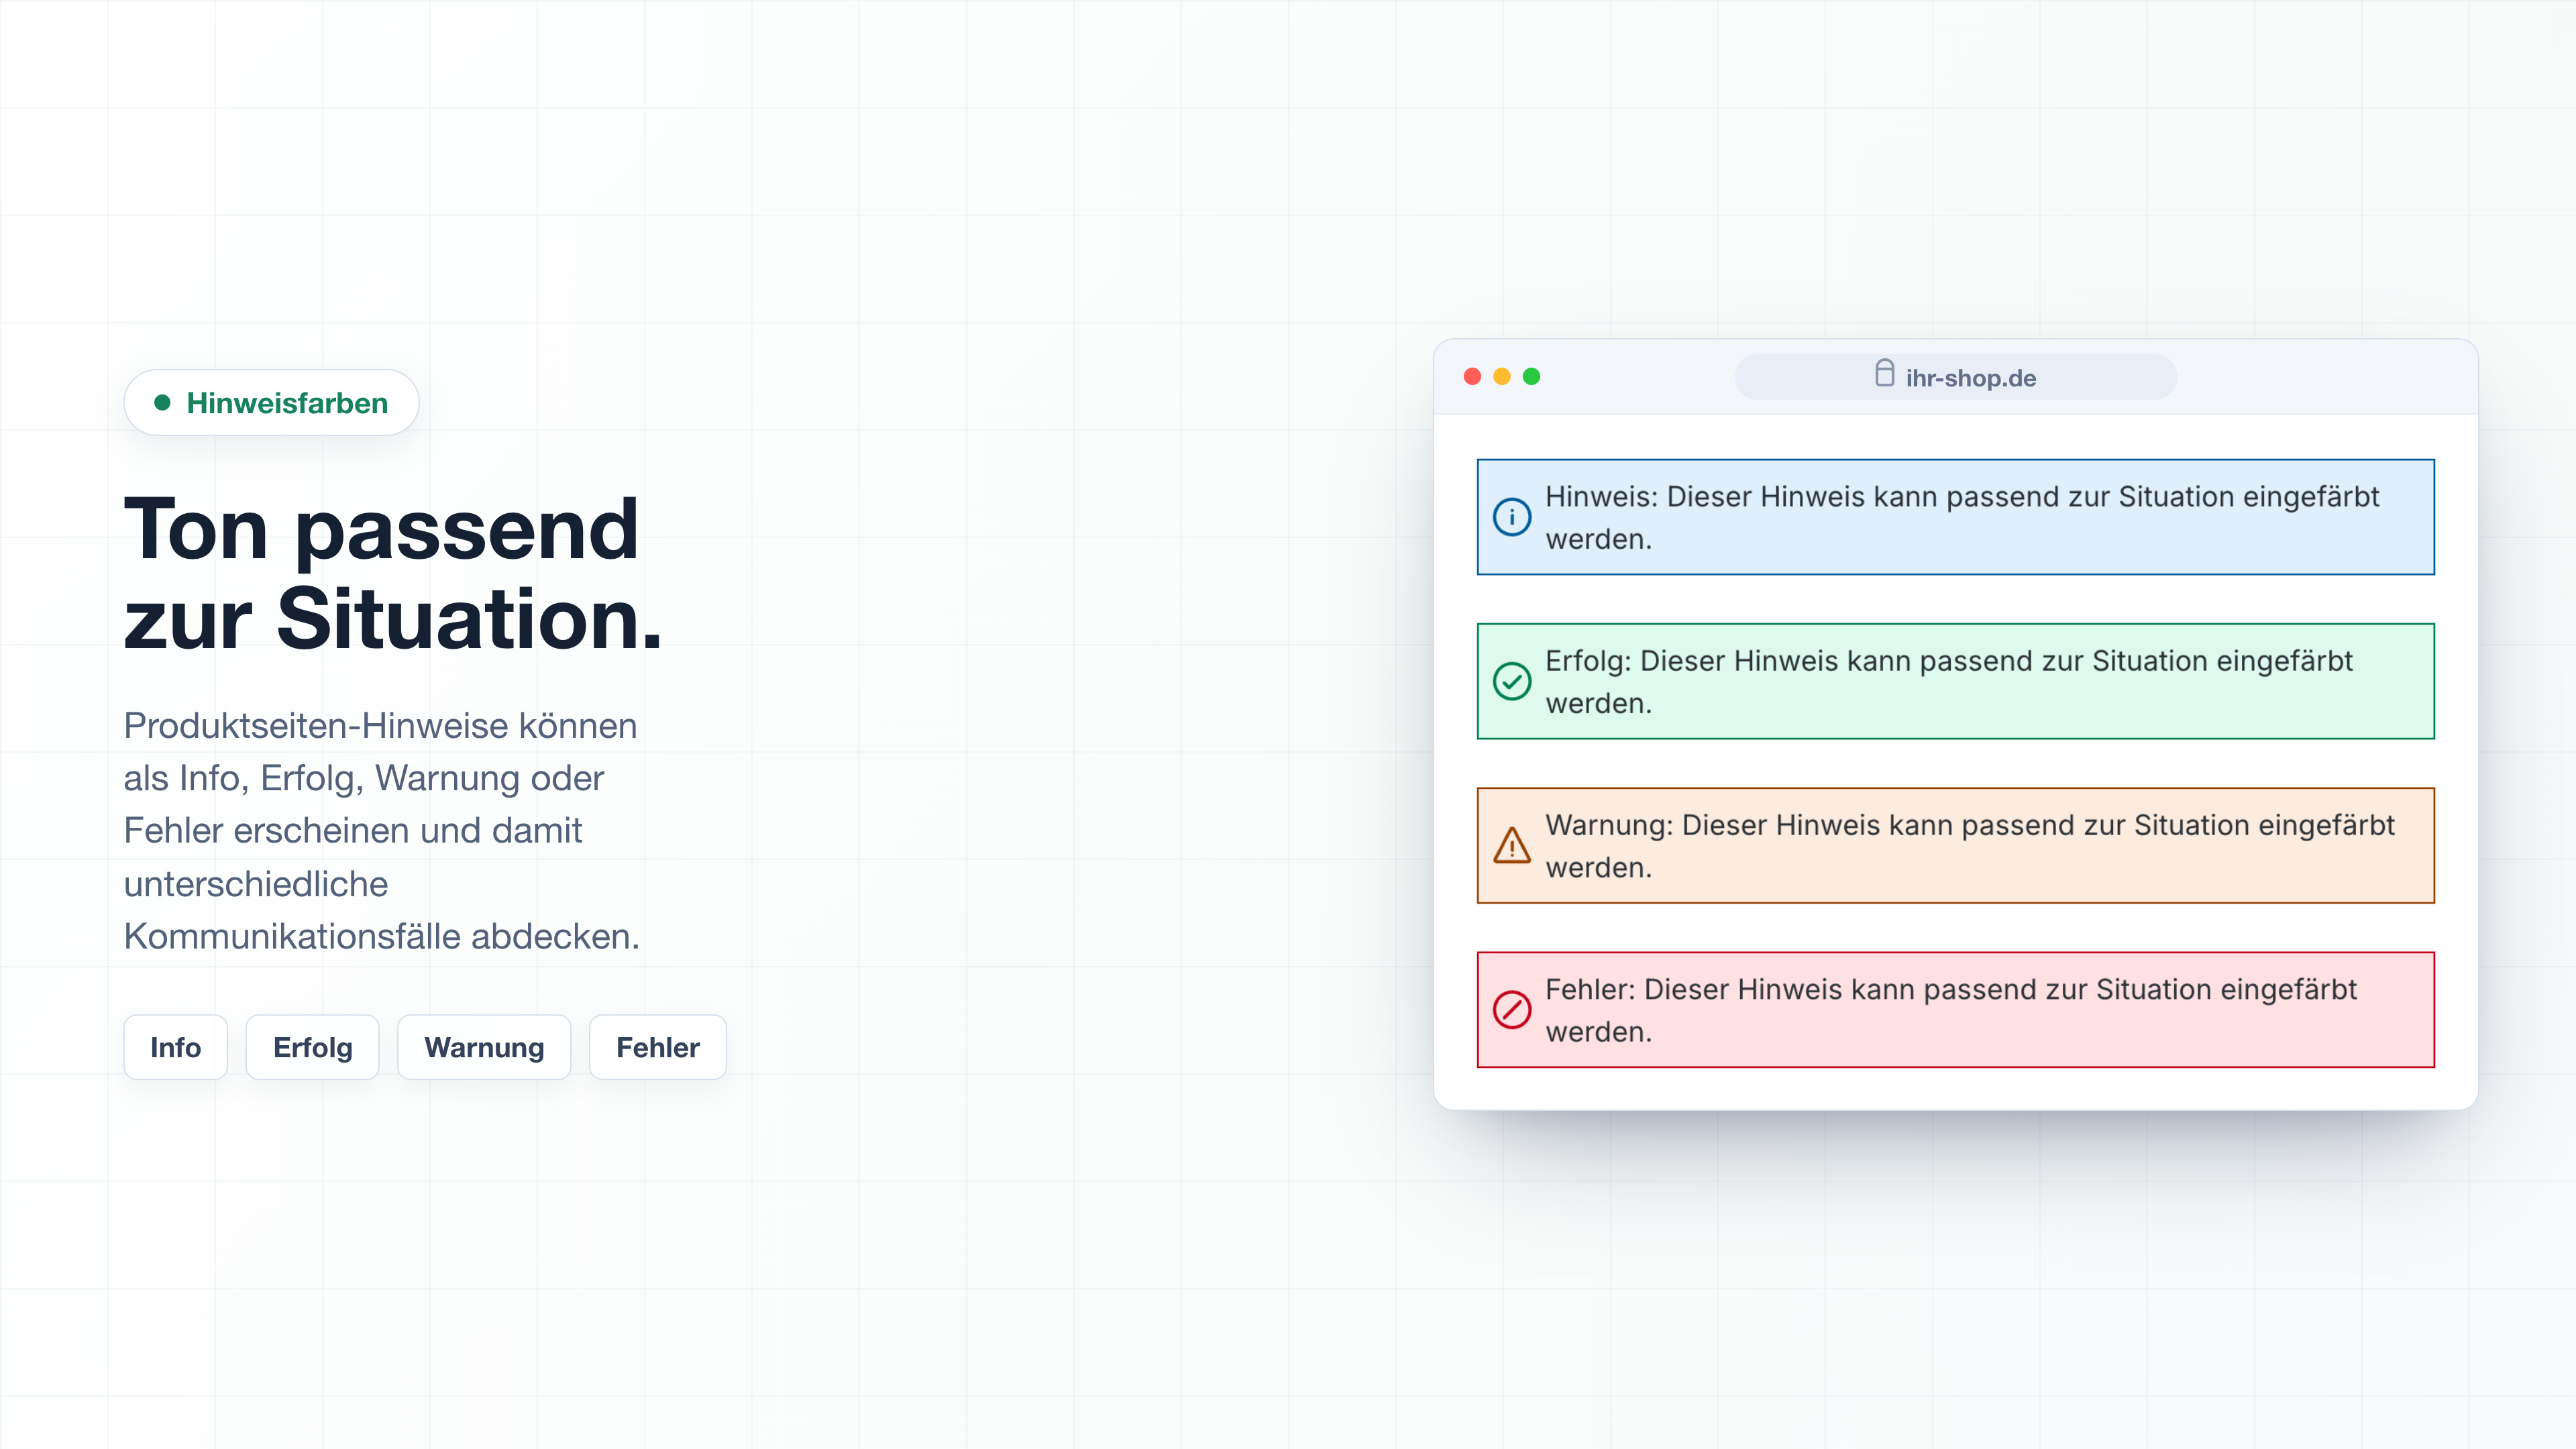This screenshot has height=1449, width=2576.
Task: Select the Info chip
Action: [x=175, y=1047]
